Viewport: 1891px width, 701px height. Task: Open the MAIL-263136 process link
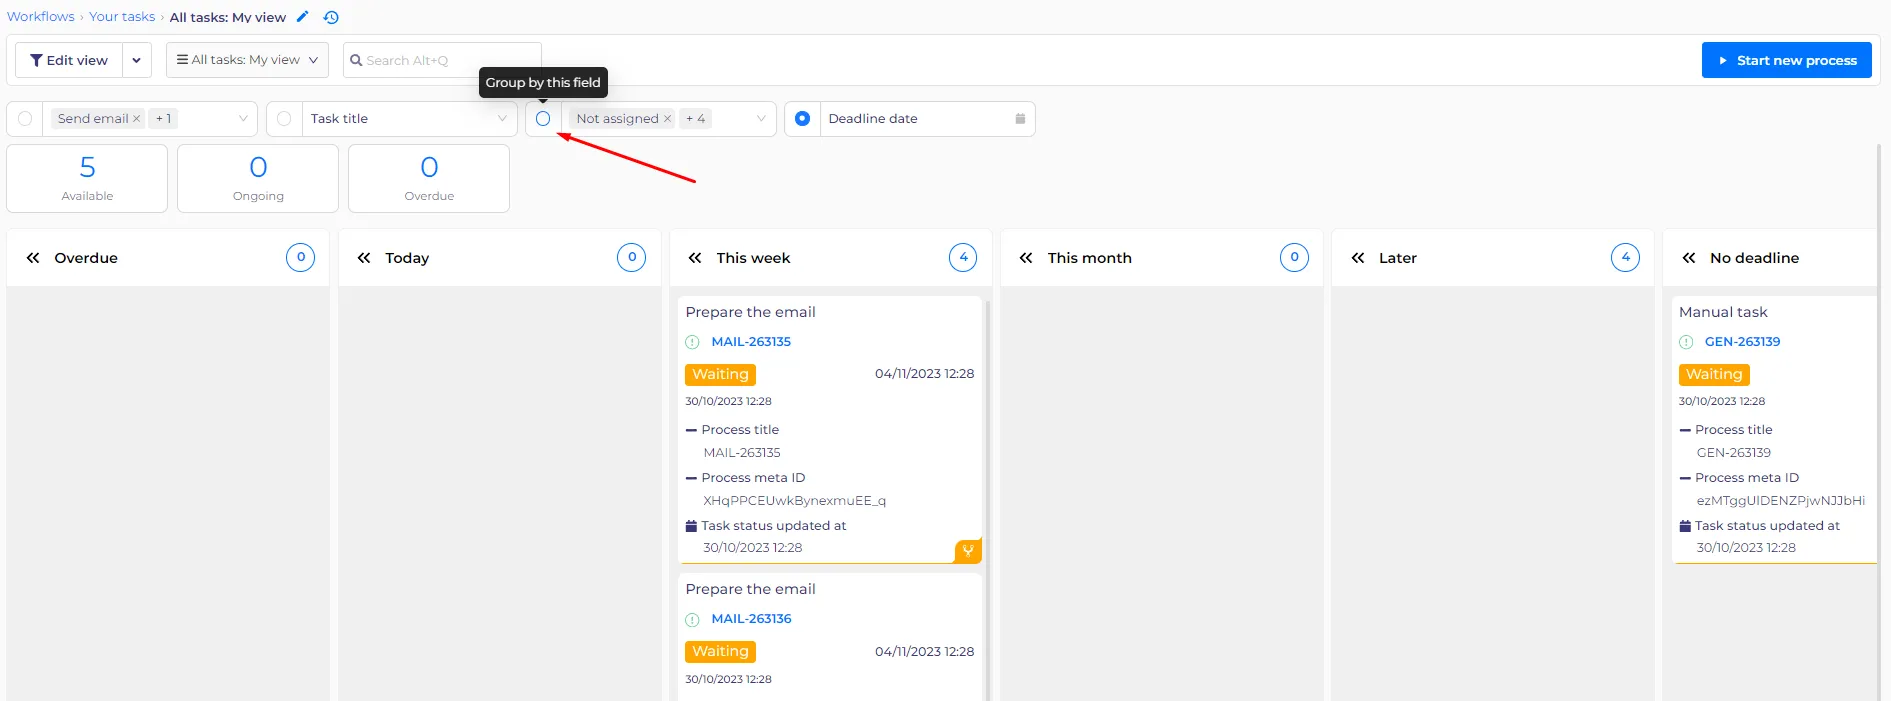tap(751, 619)
